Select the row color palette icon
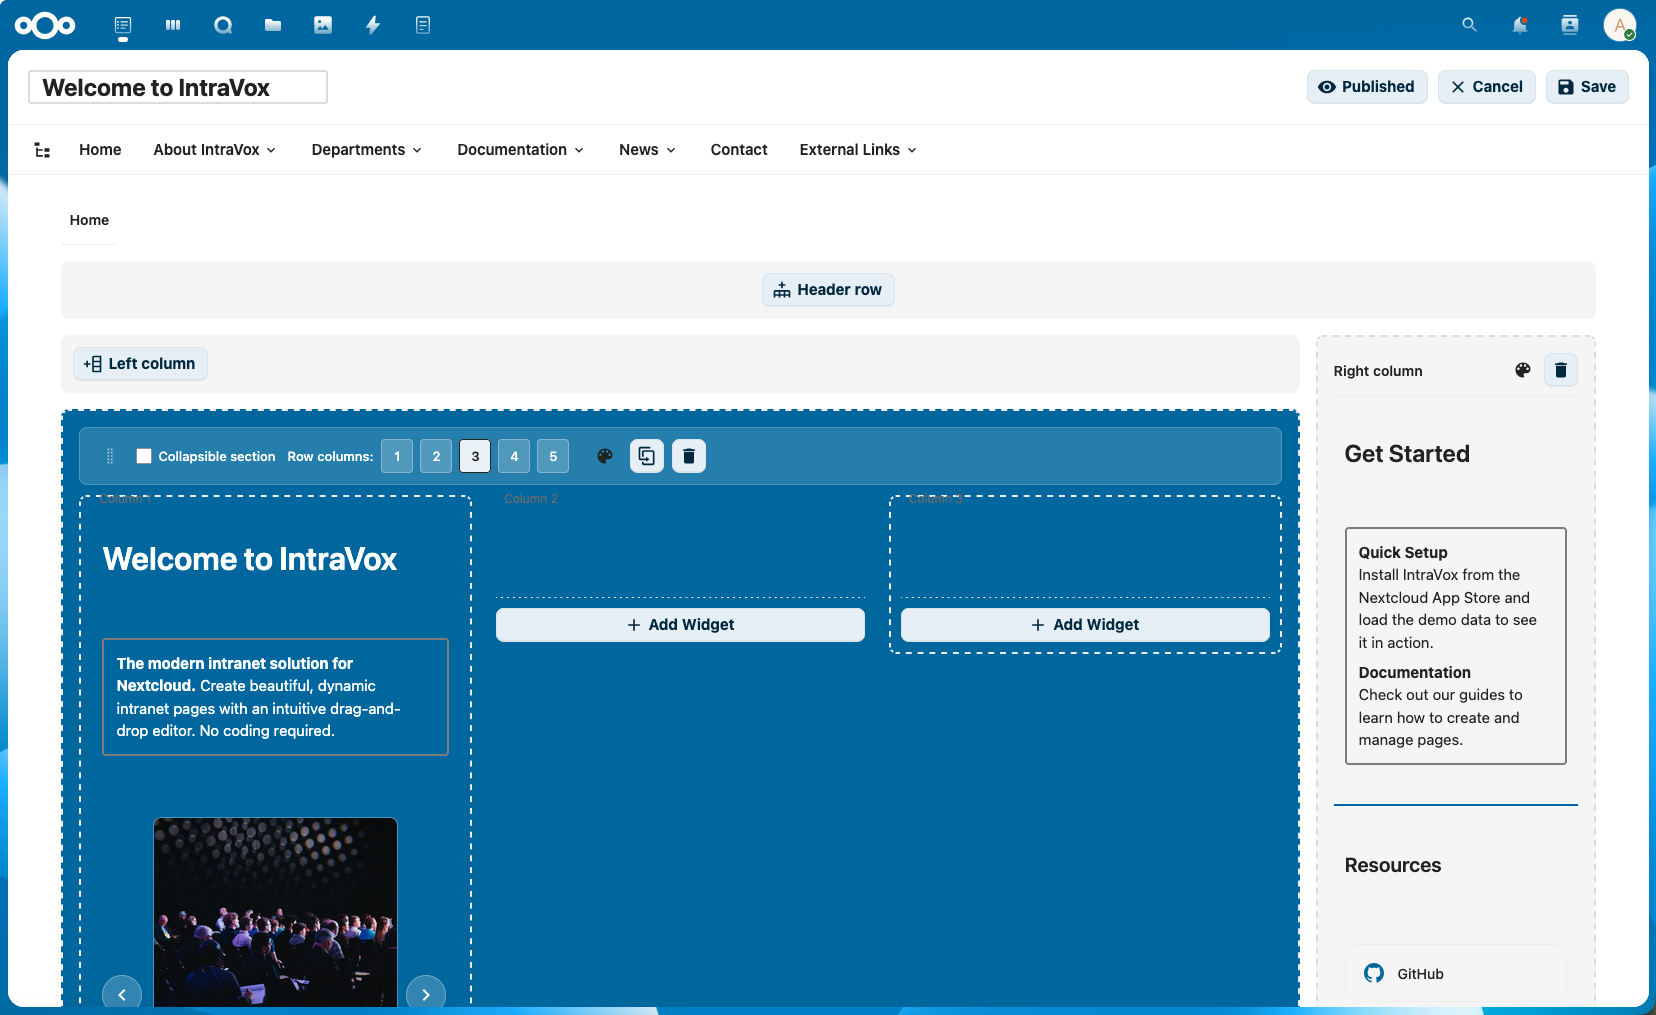1656x1015 pixels. tap(605, 456)
